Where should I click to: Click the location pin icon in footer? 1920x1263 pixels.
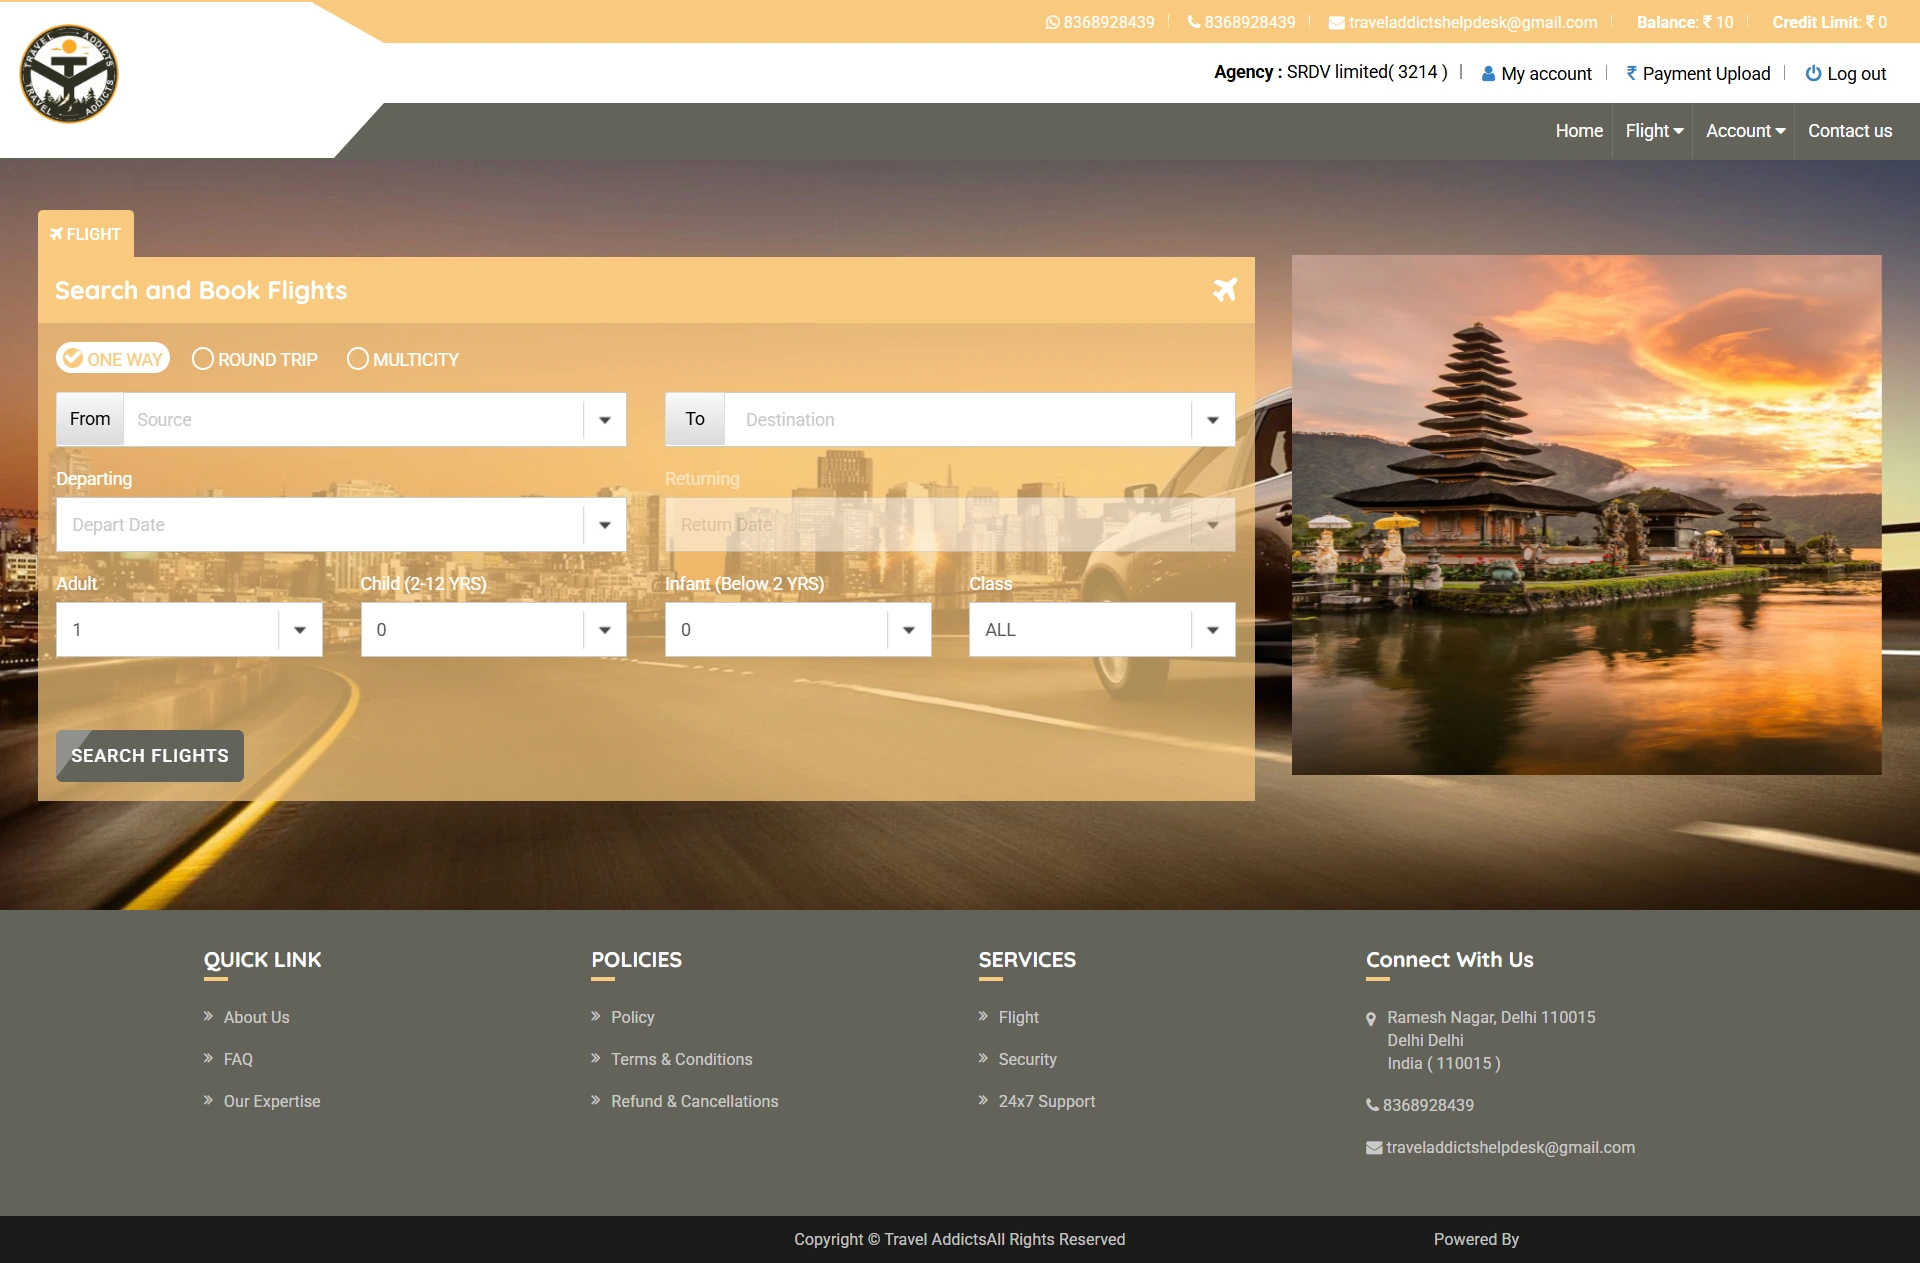(x=1371, y=1019)
